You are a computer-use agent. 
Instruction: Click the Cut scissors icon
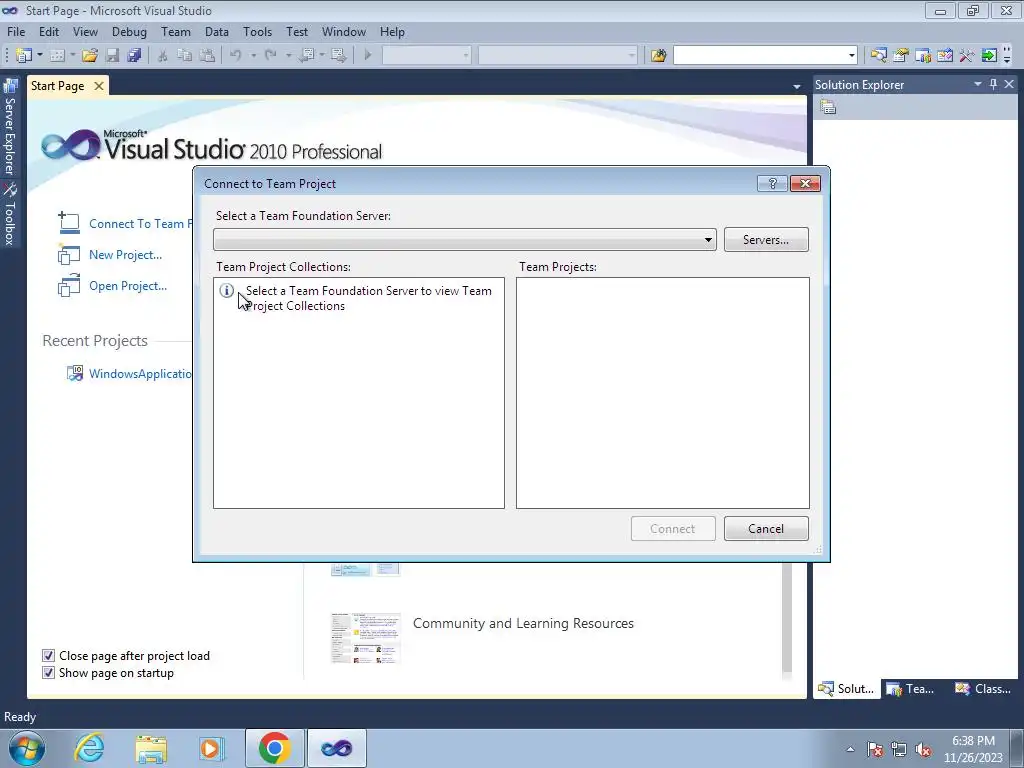pyautogui.click(x=163, y=56)
